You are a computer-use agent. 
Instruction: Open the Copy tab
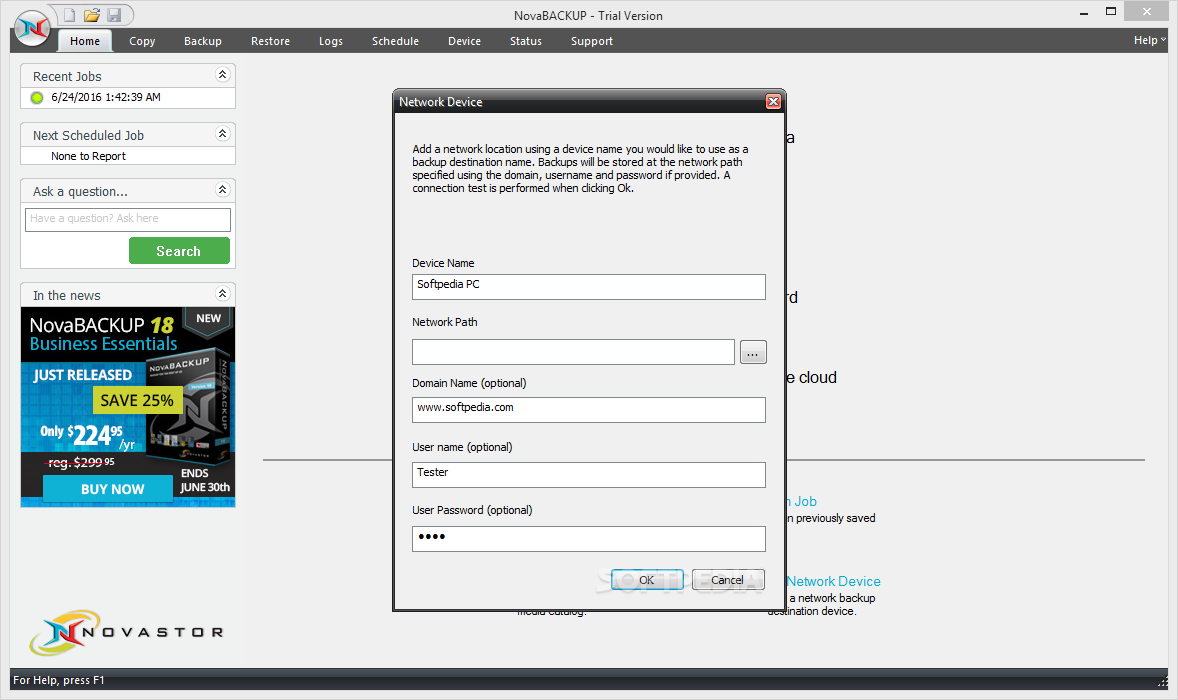[x=142, y=41]
